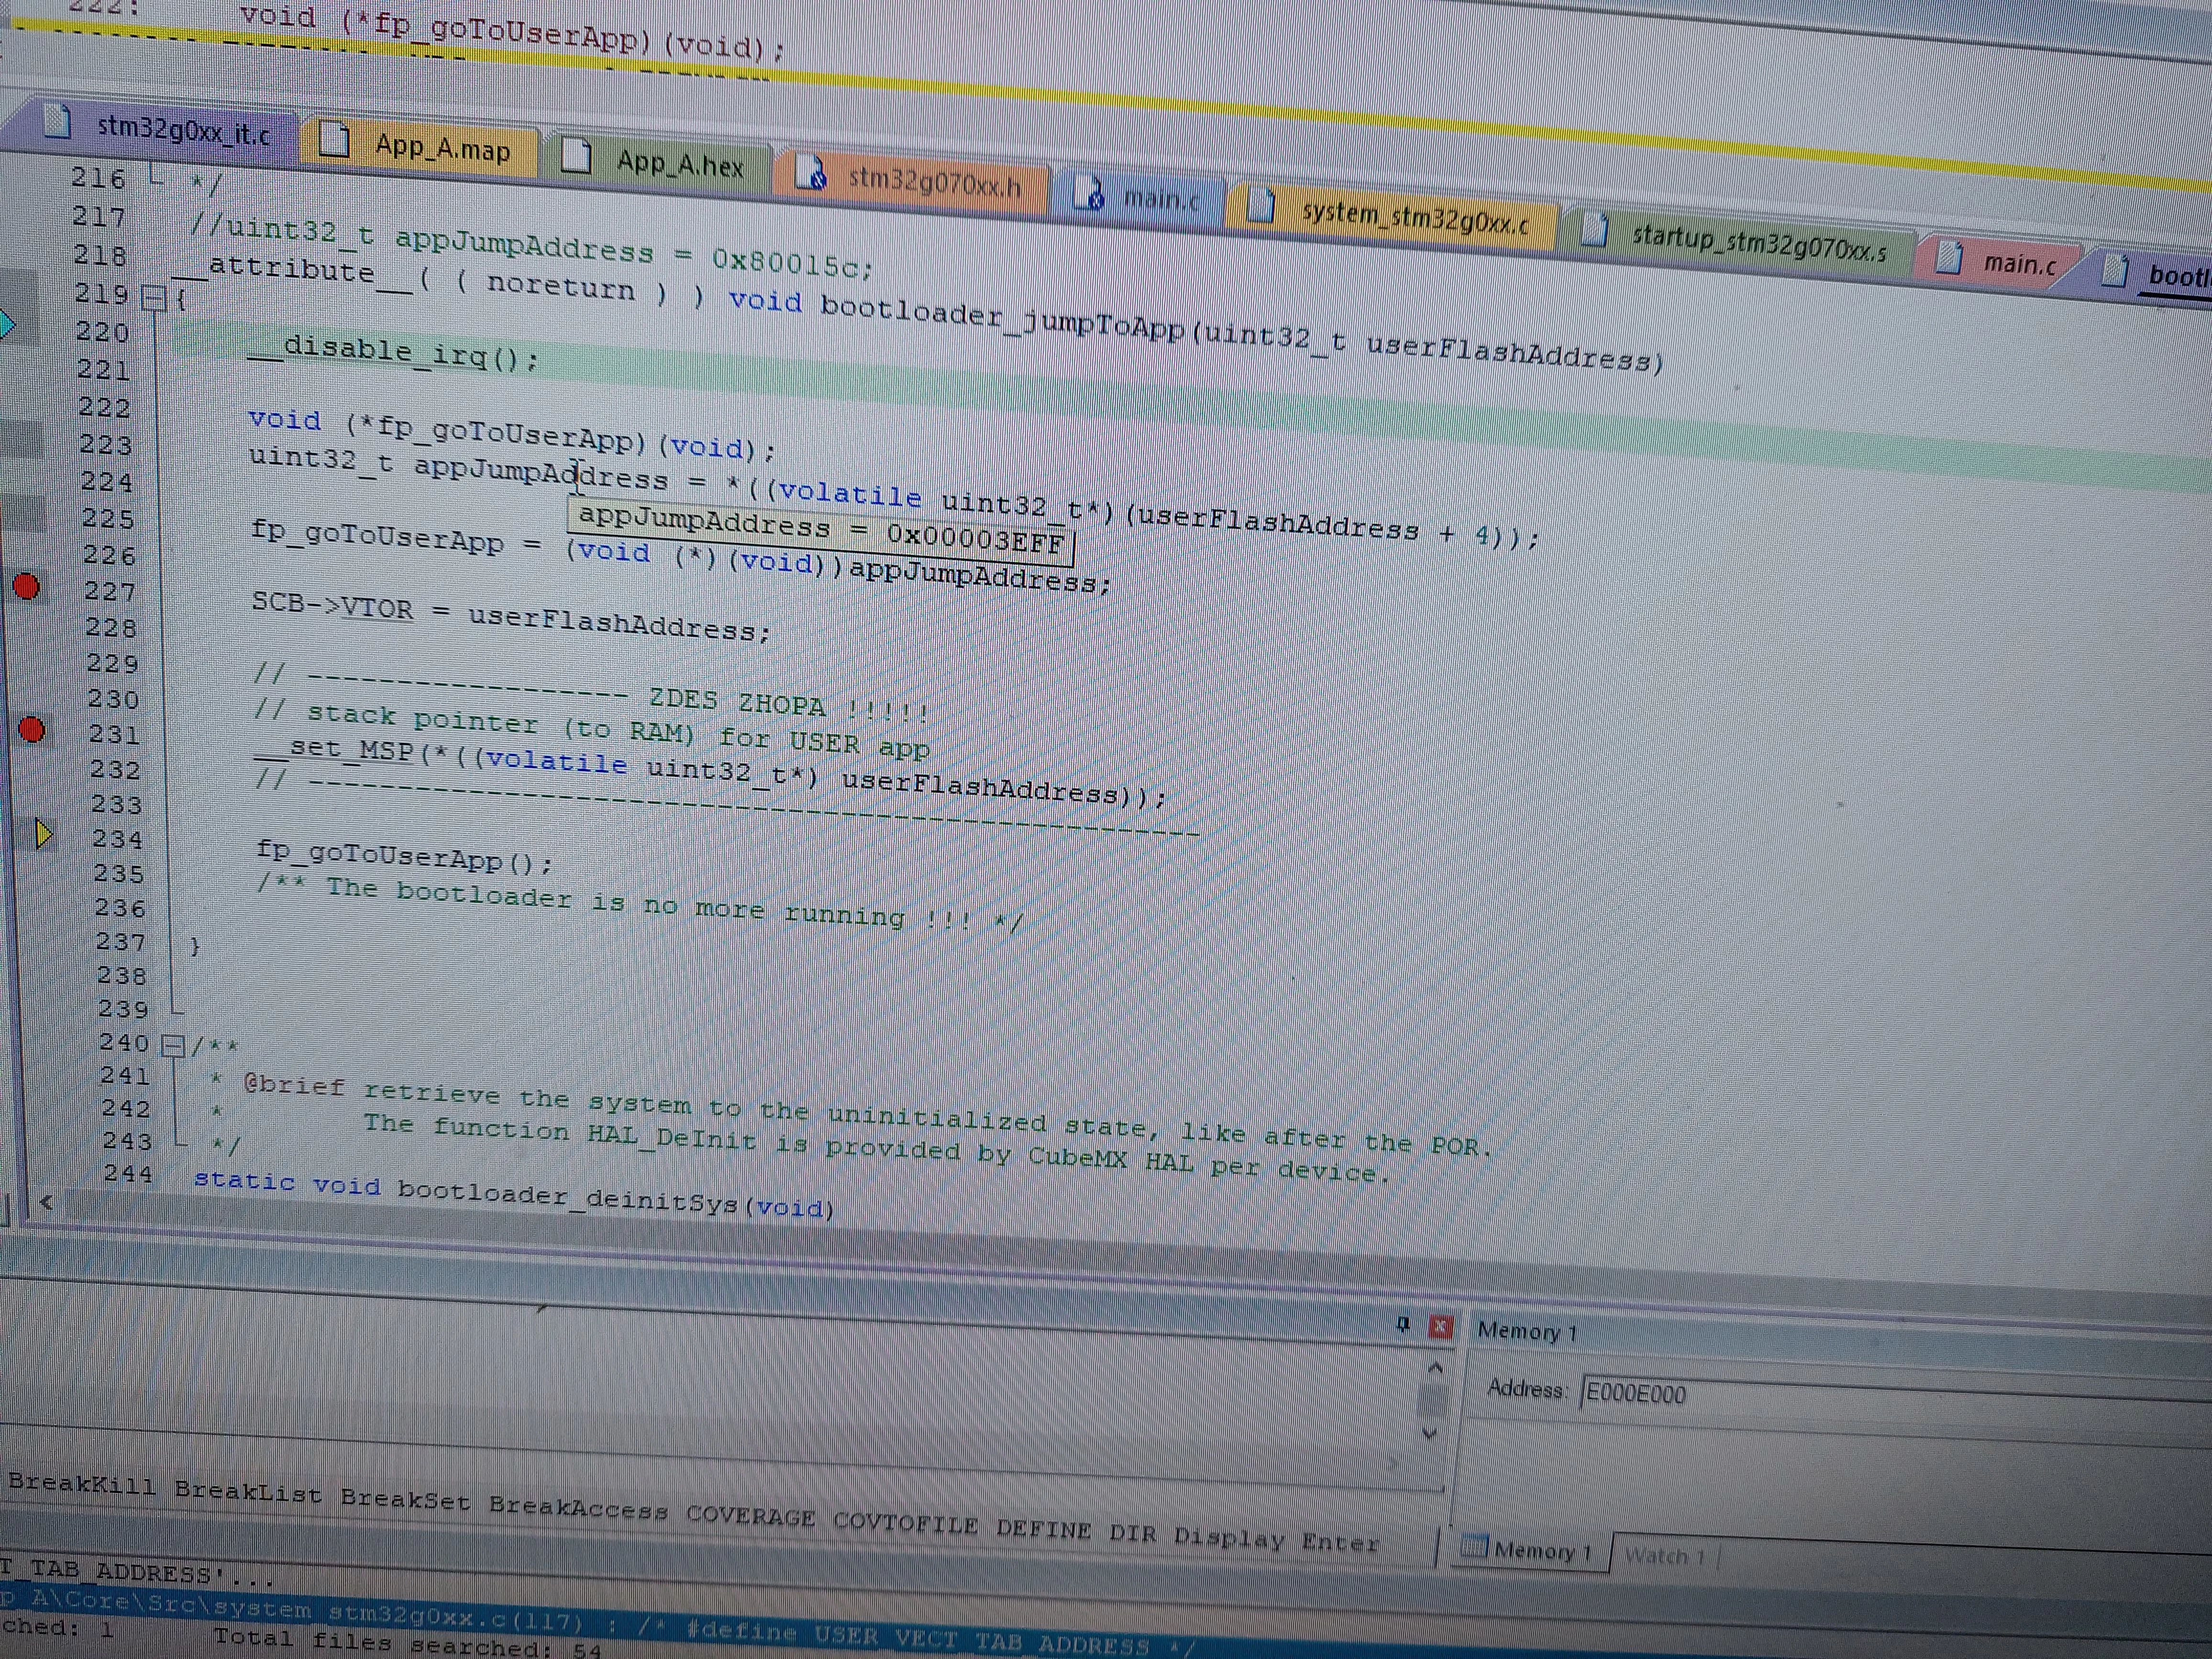Click the yellow execution arrow at line 234
The height and width of the screenshot is (1659, 2212).
[43, 833]
